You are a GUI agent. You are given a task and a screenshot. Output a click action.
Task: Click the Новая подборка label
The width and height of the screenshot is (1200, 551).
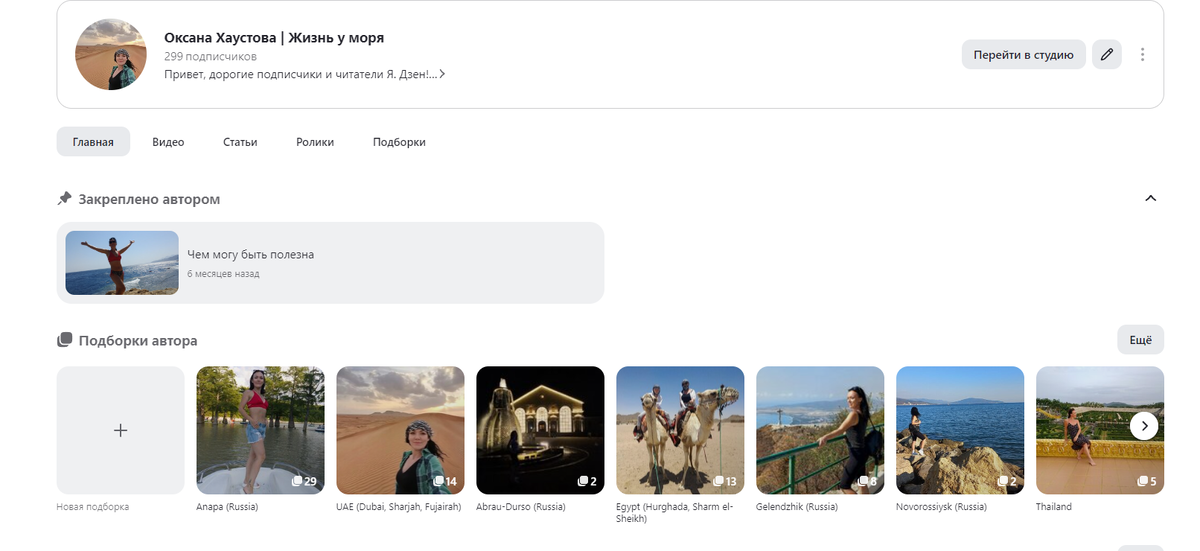(93, 507)
